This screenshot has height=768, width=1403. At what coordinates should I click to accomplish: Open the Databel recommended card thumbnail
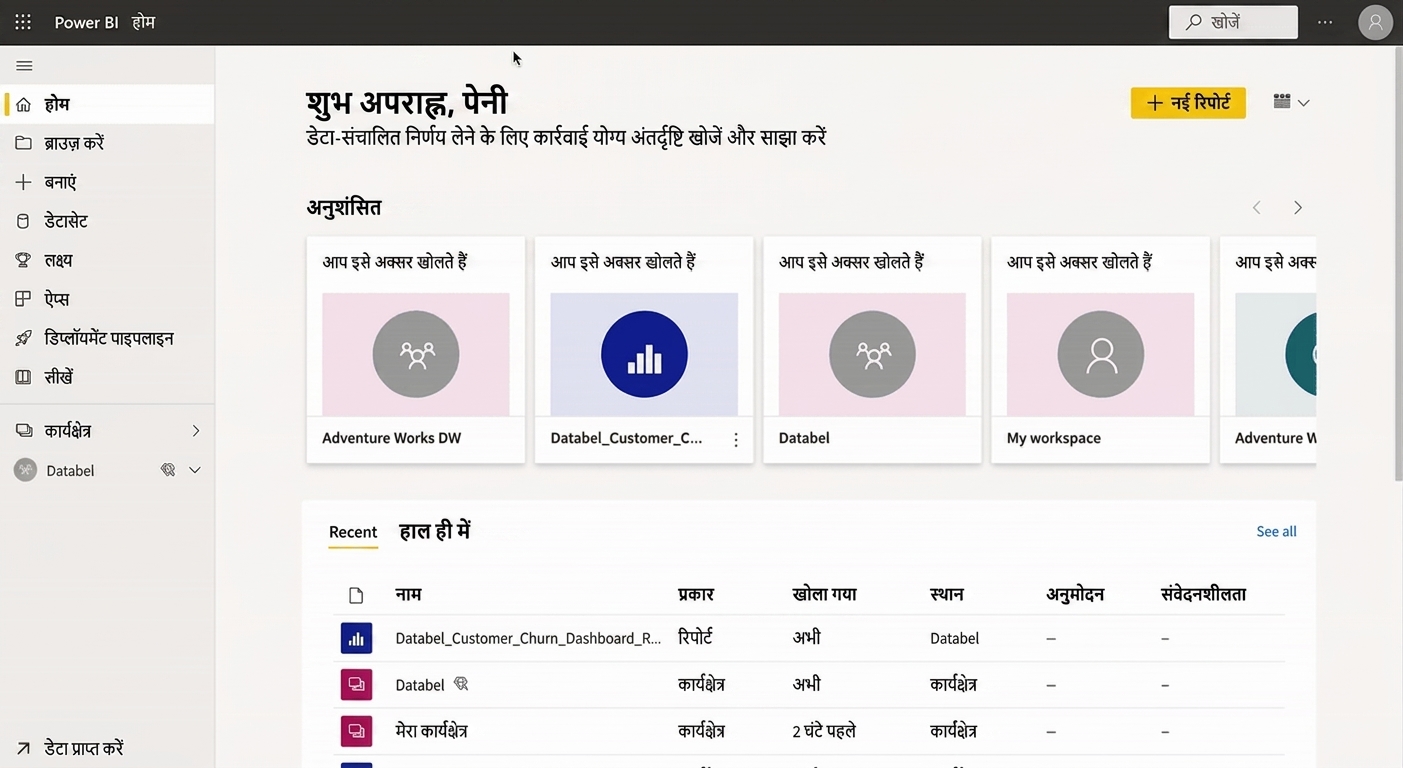coord(872,354)
